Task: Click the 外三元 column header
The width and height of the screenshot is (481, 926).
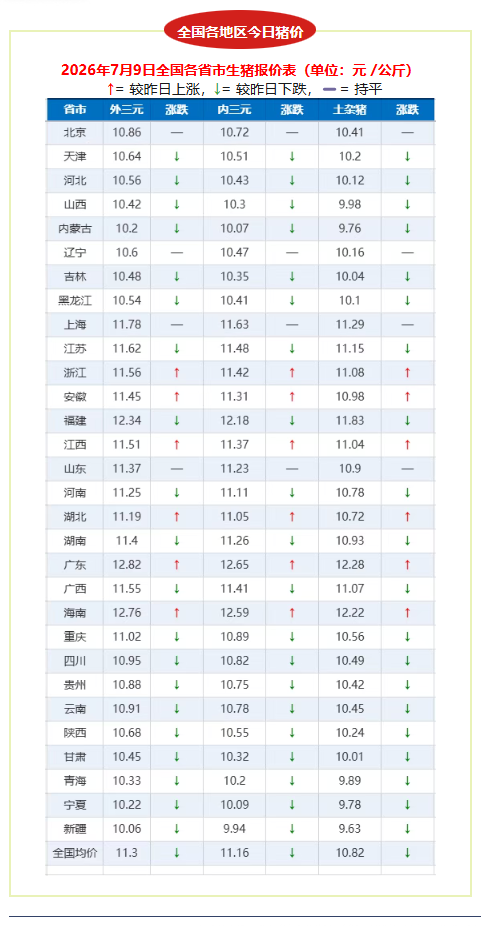Action: (x=127, y=110)
